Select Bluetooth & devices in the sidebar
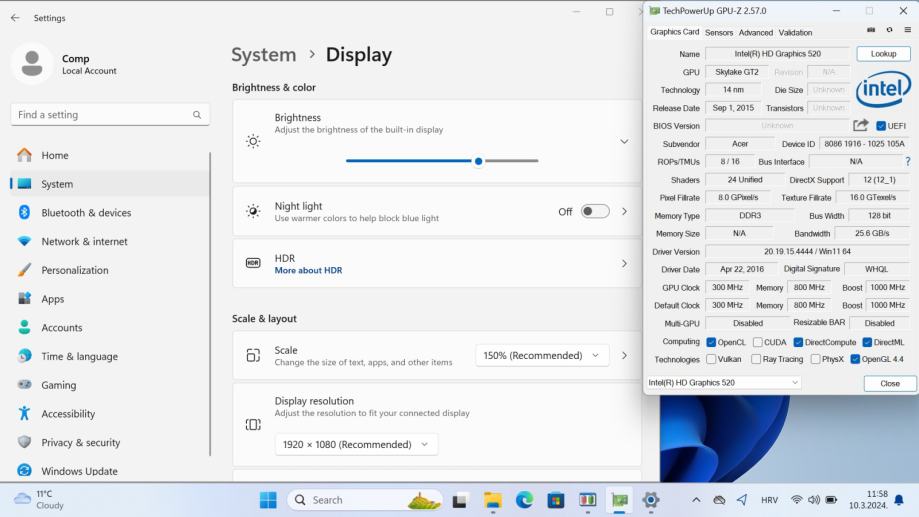 coord(86,213)
